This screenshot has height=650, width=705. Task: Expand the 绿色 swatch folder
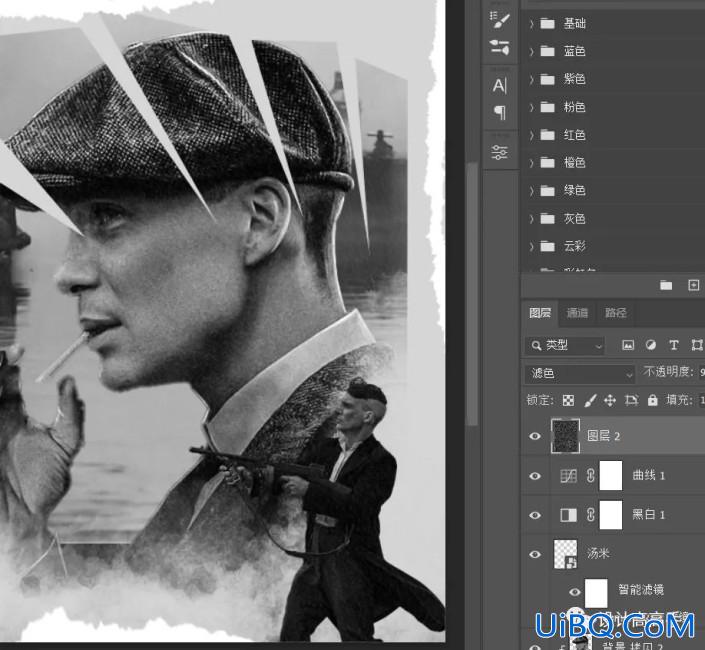[531, 191]
